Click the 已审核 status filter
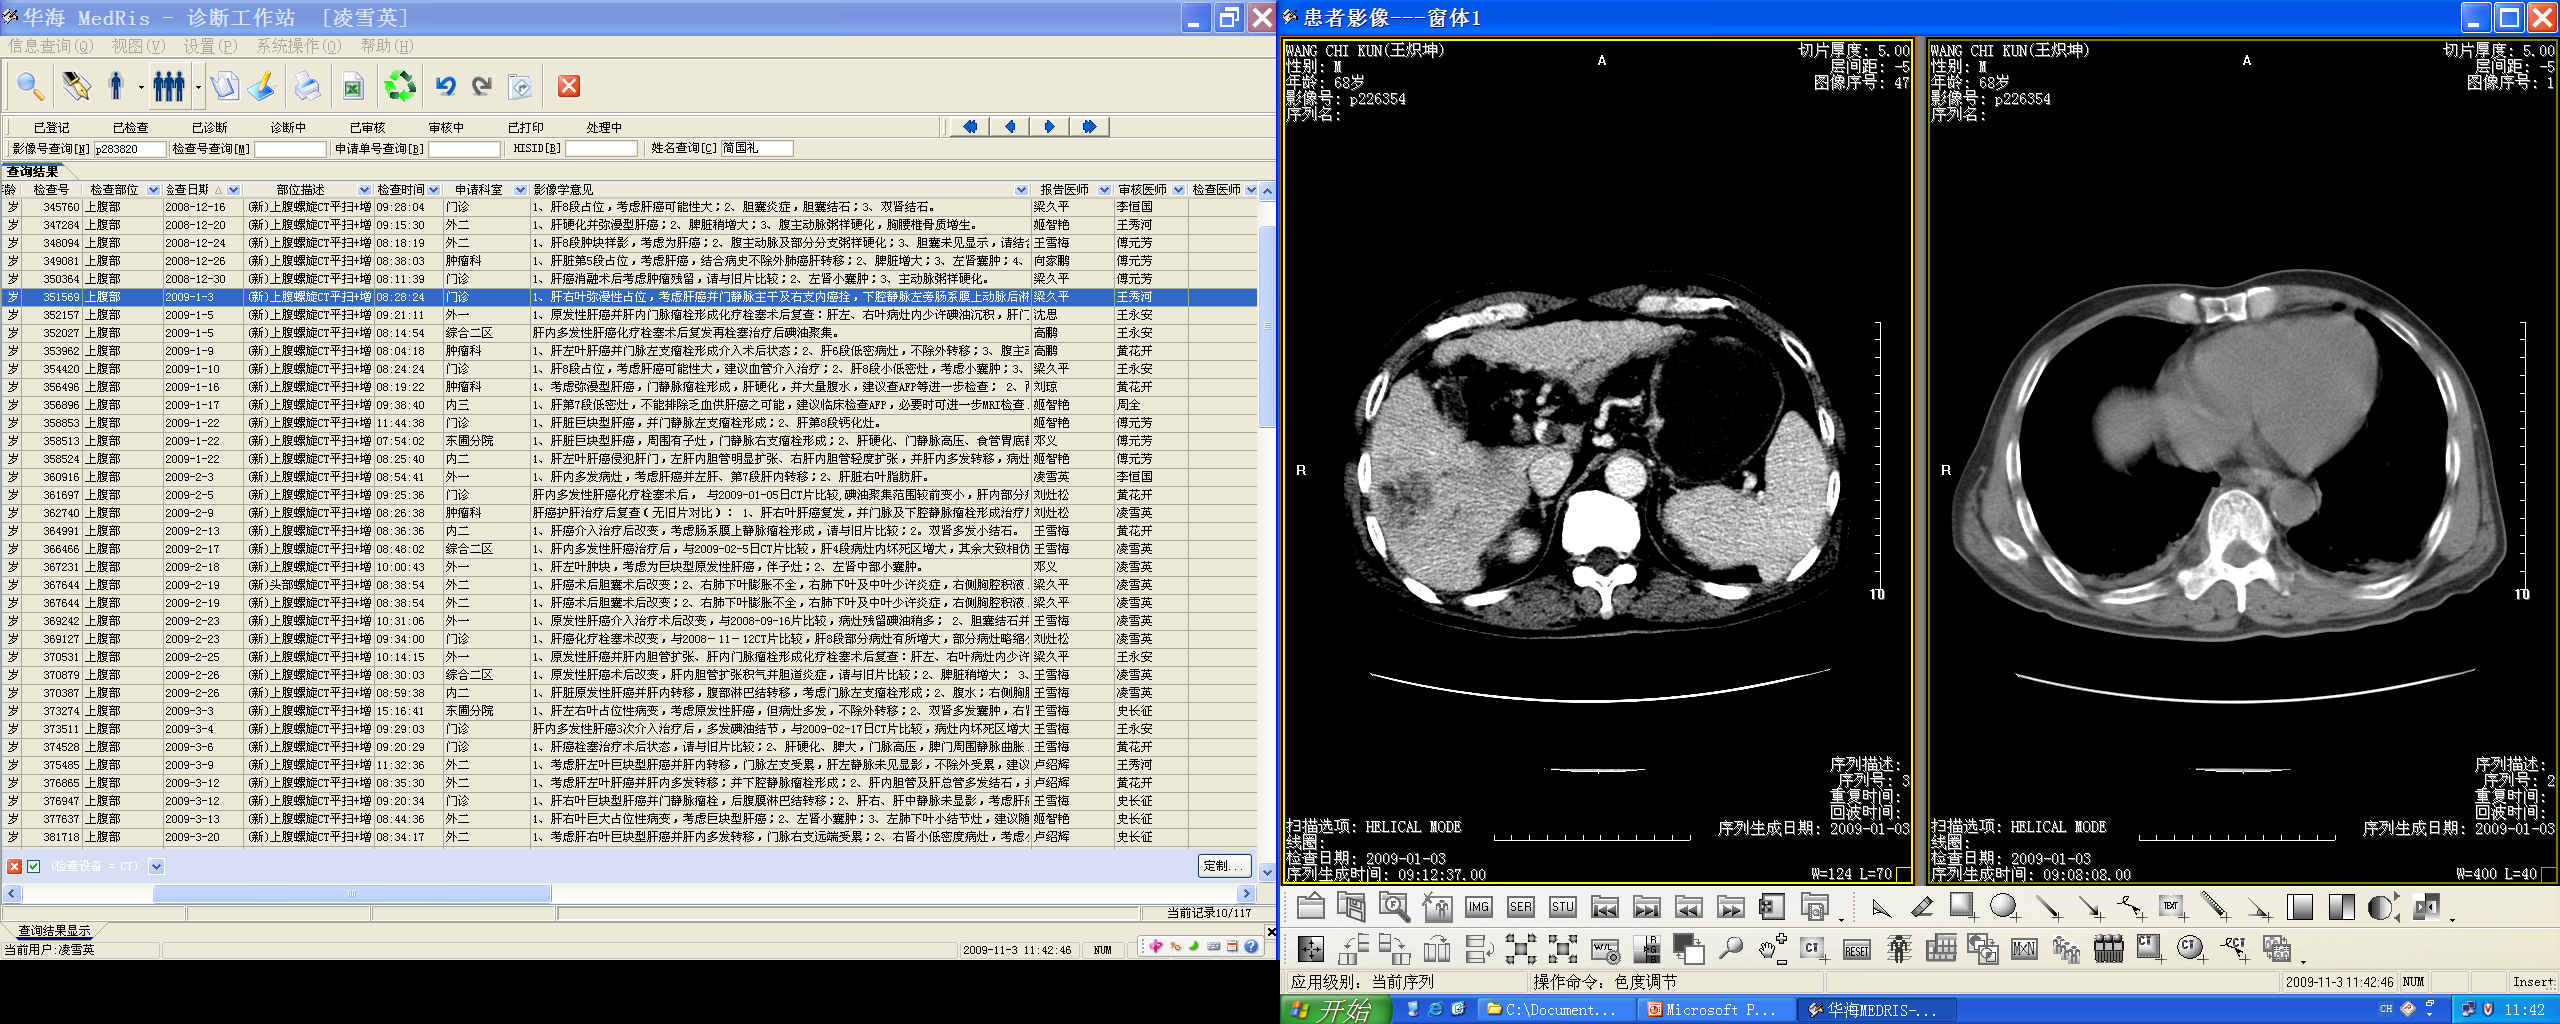Screen dimensions: 2560x1024 coord(367,128)
